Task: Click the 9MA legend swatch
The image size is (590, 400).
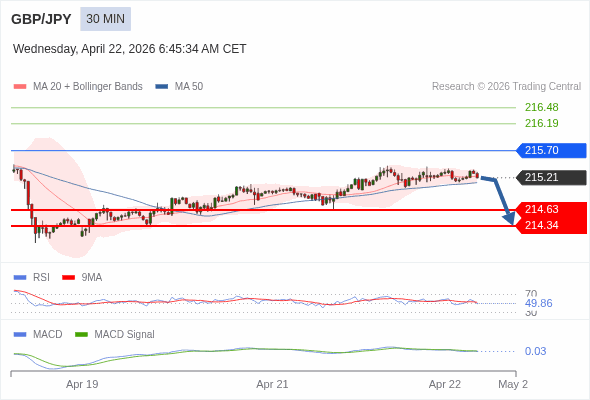Action: (x=68, y=278)
